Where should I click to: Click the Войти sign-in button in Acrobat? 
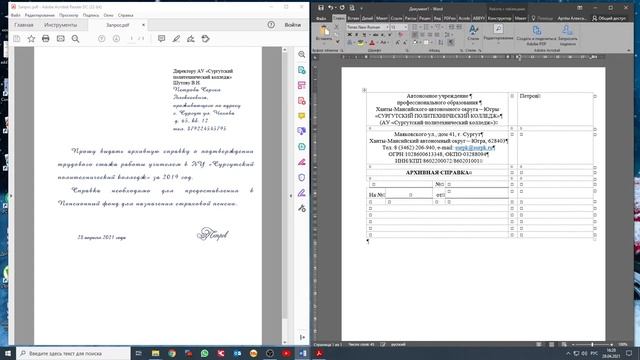click(x=293, y=25)
